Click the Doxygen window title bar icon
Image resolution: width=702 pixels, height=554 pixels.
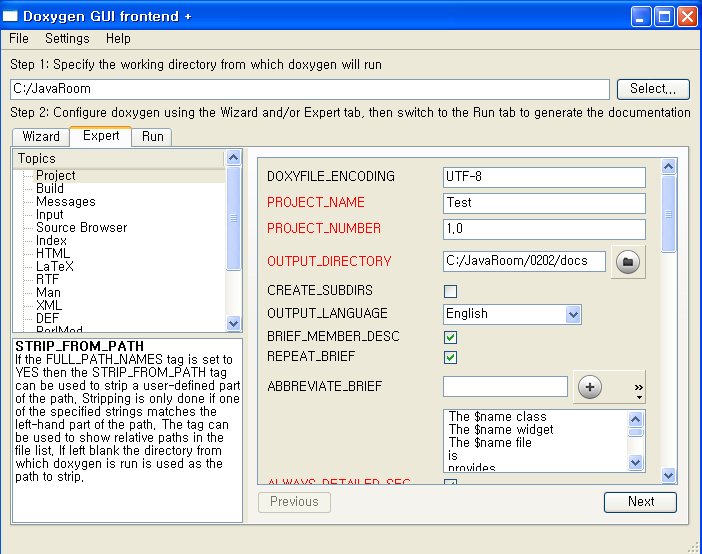tap(10, 17)
